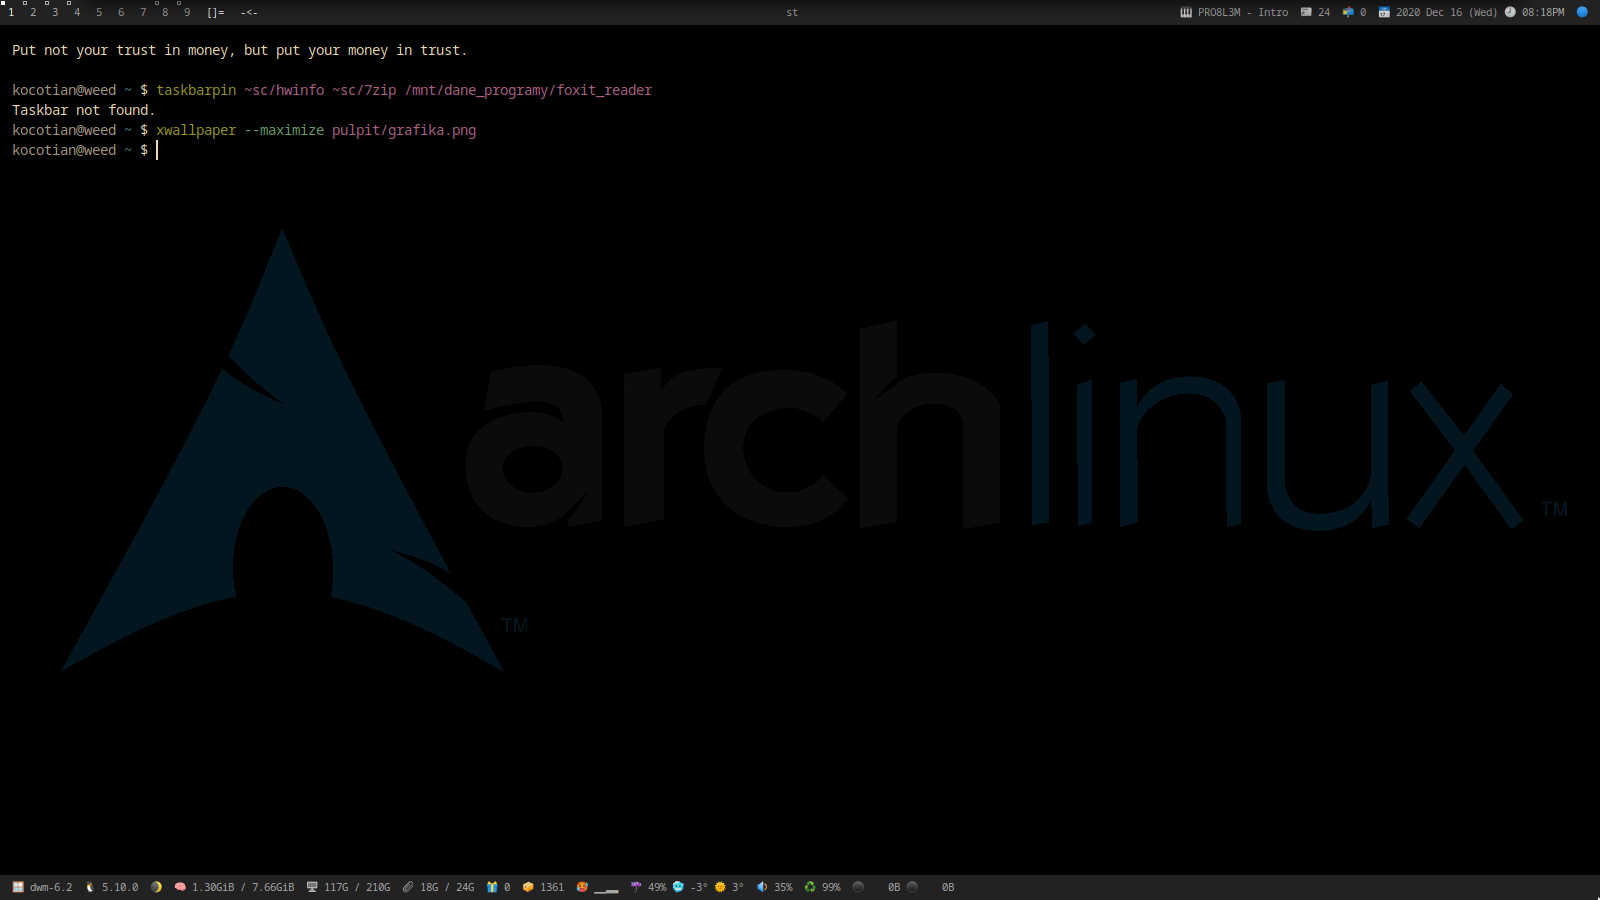Select workspace tag 9
This screenshot has width=1600, height=900.
187,12
